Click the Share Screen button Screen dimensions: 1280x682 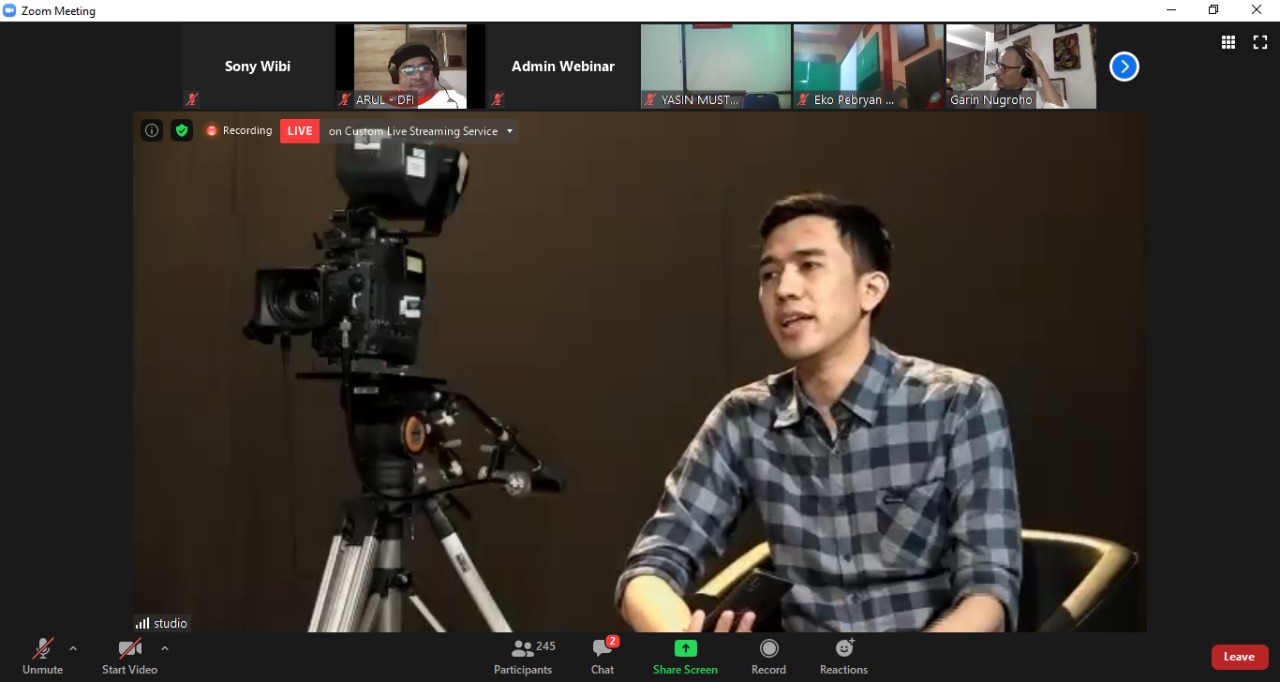[x=685, y=657]
